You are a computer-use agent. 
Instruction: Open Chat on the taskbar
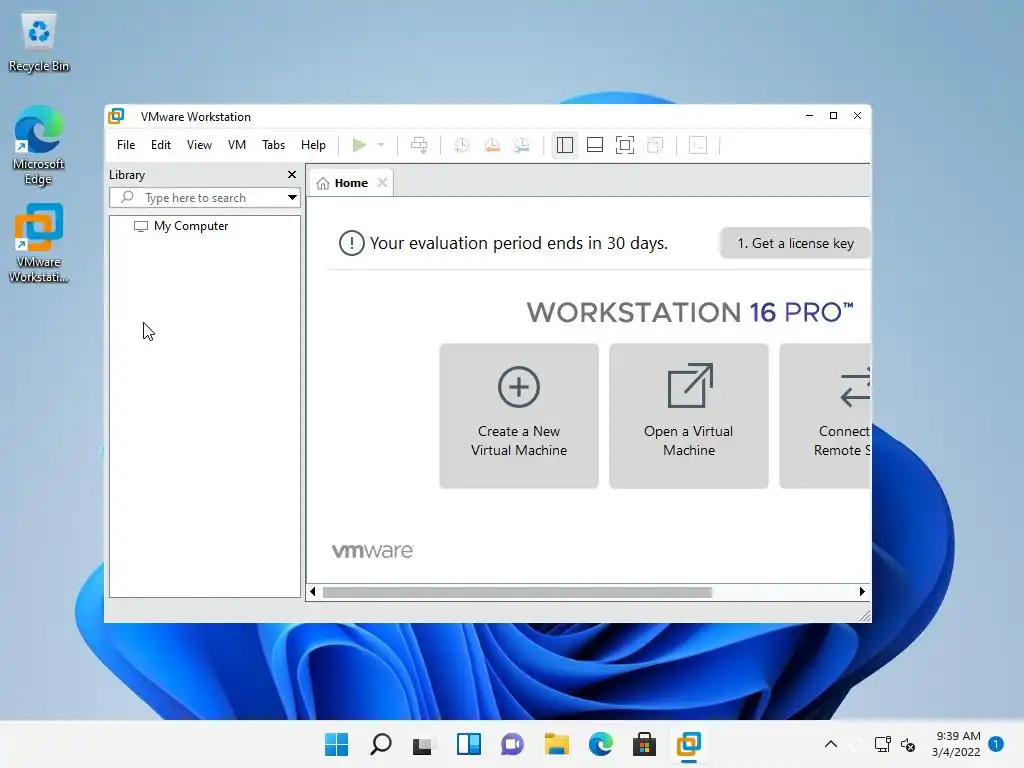click(x=513, y=744)
